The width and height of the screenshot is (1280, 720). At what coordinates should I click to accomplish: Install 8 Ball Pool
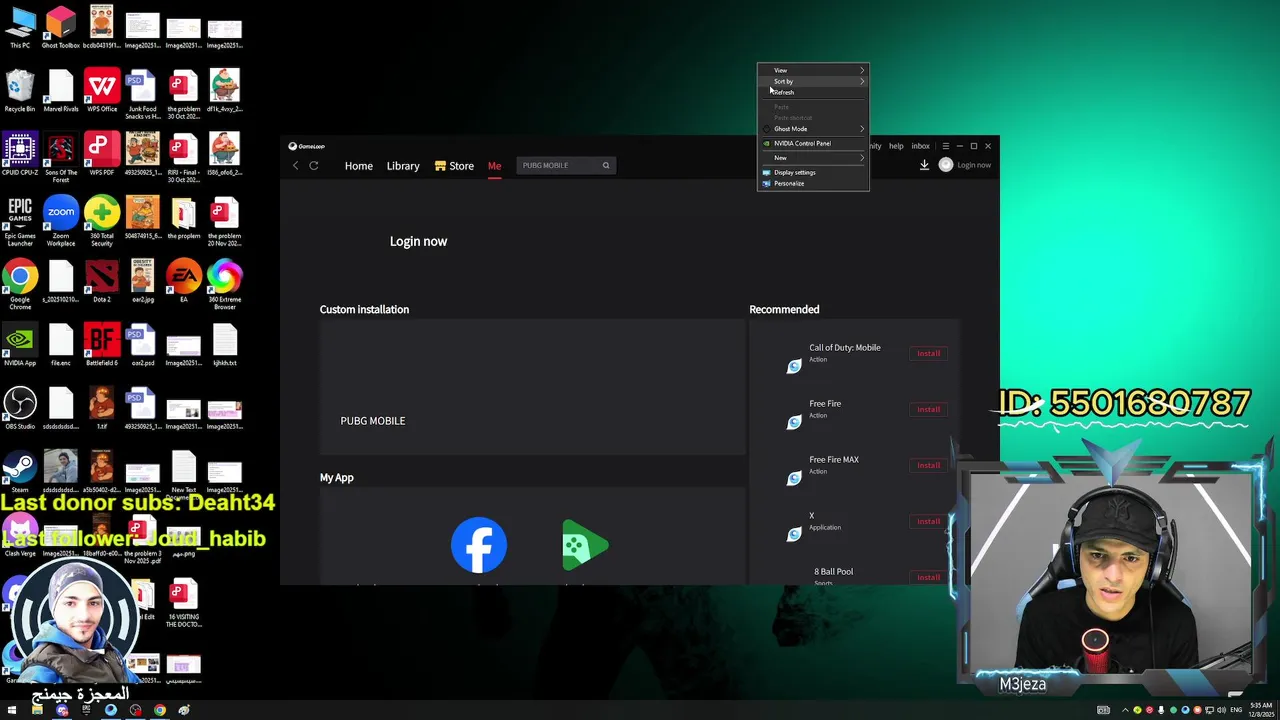pyautogui.click(x=929, y=577)
